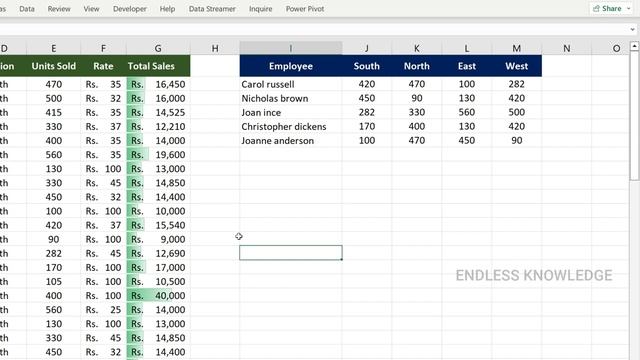This screenshot has width=640, height=360.
Task: Select Total Sales cell showing 12,210
Action: point(158,127)
